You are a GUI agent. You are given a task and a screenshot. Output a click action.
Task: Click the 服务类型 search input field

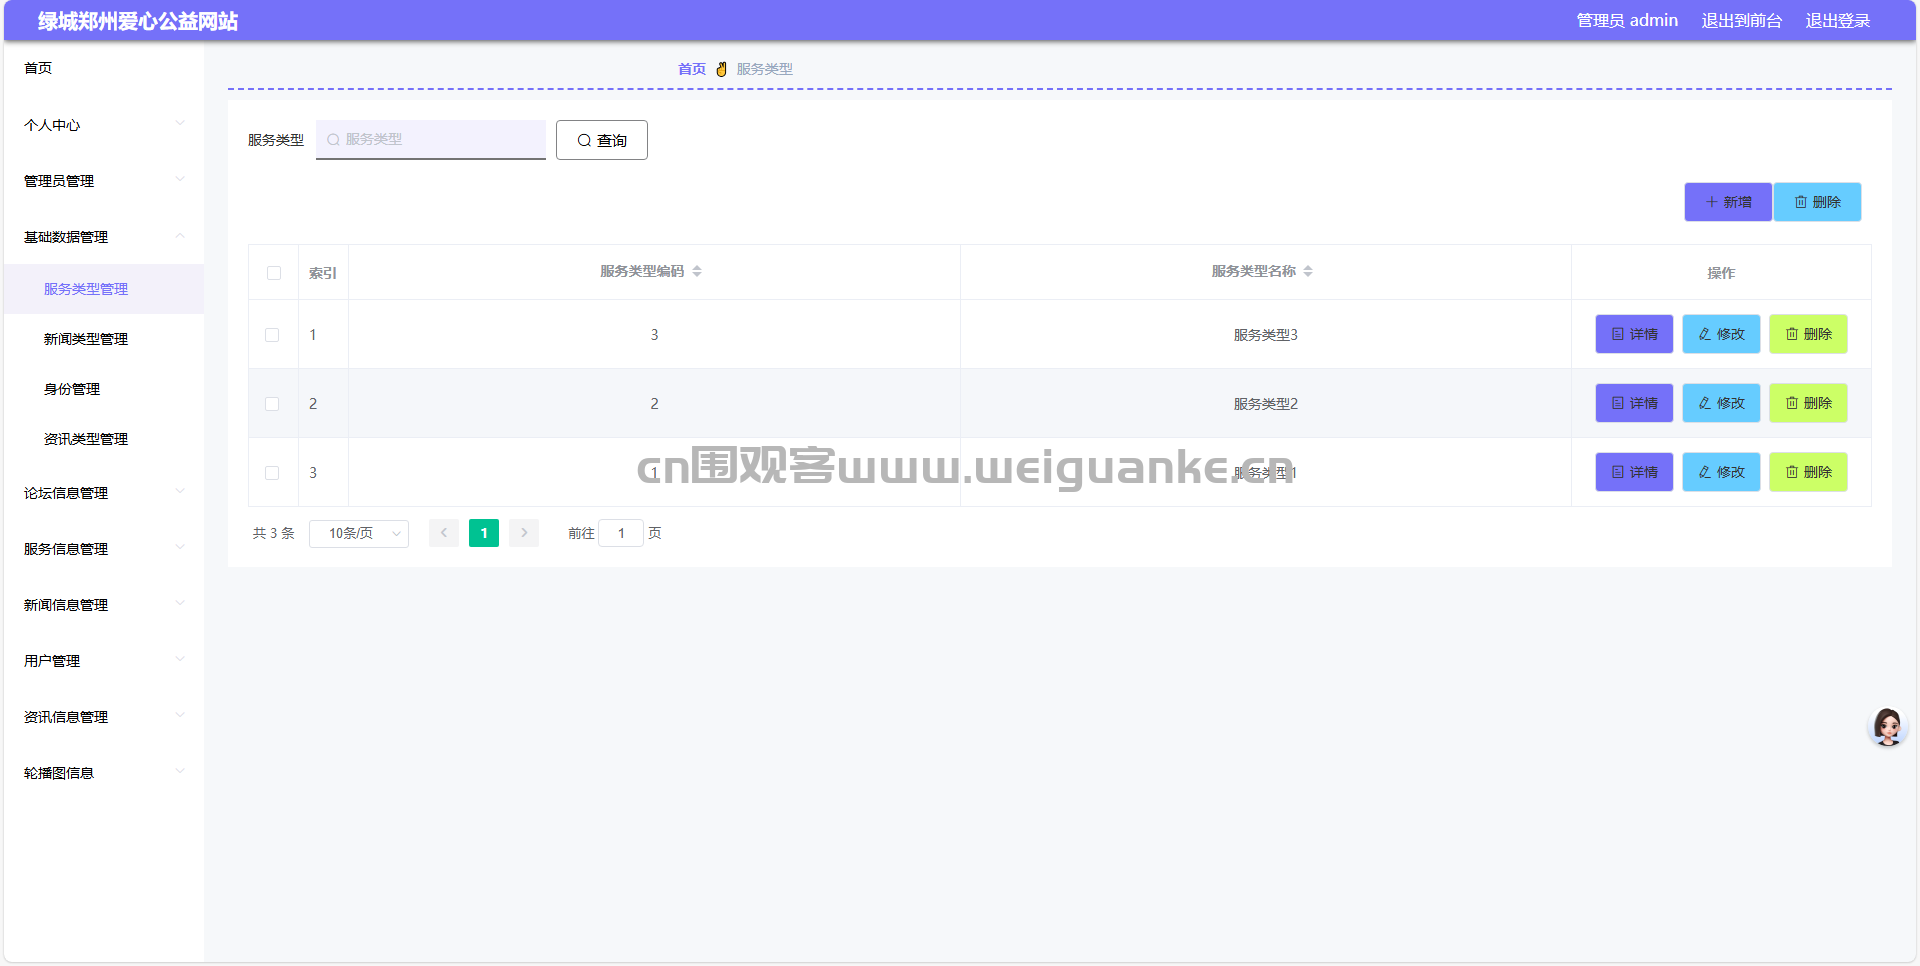pos(431,139)
